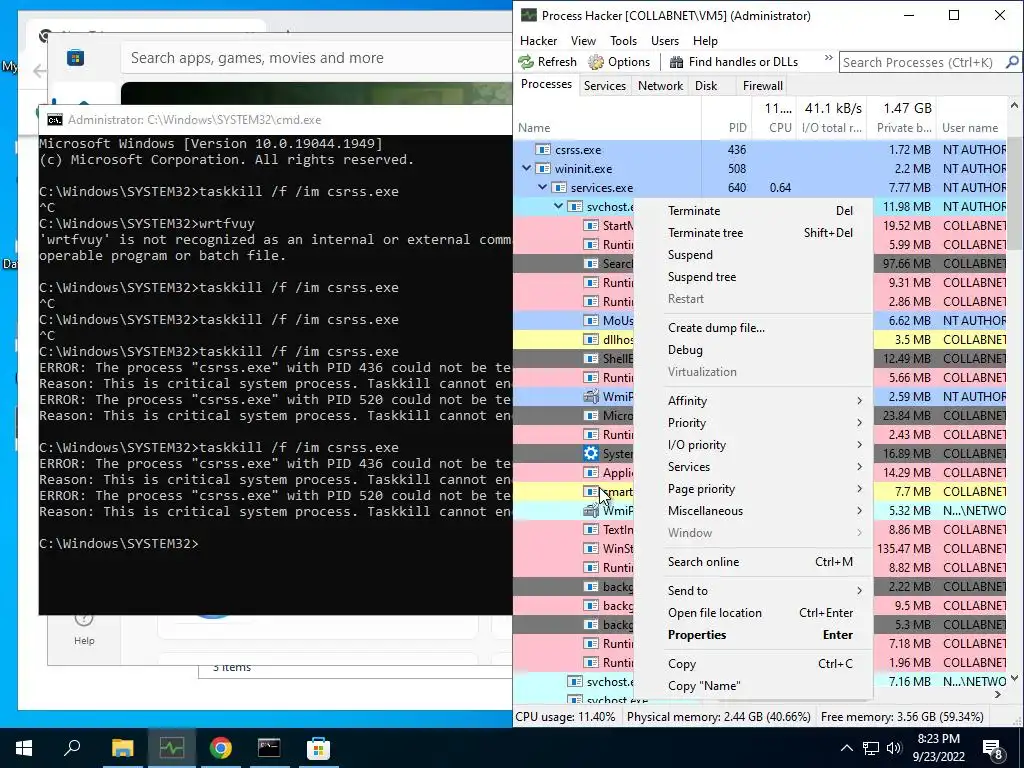Open File Explorer from the taskbar
This screenshot has height=768, width=1024.
coord(122,748)
